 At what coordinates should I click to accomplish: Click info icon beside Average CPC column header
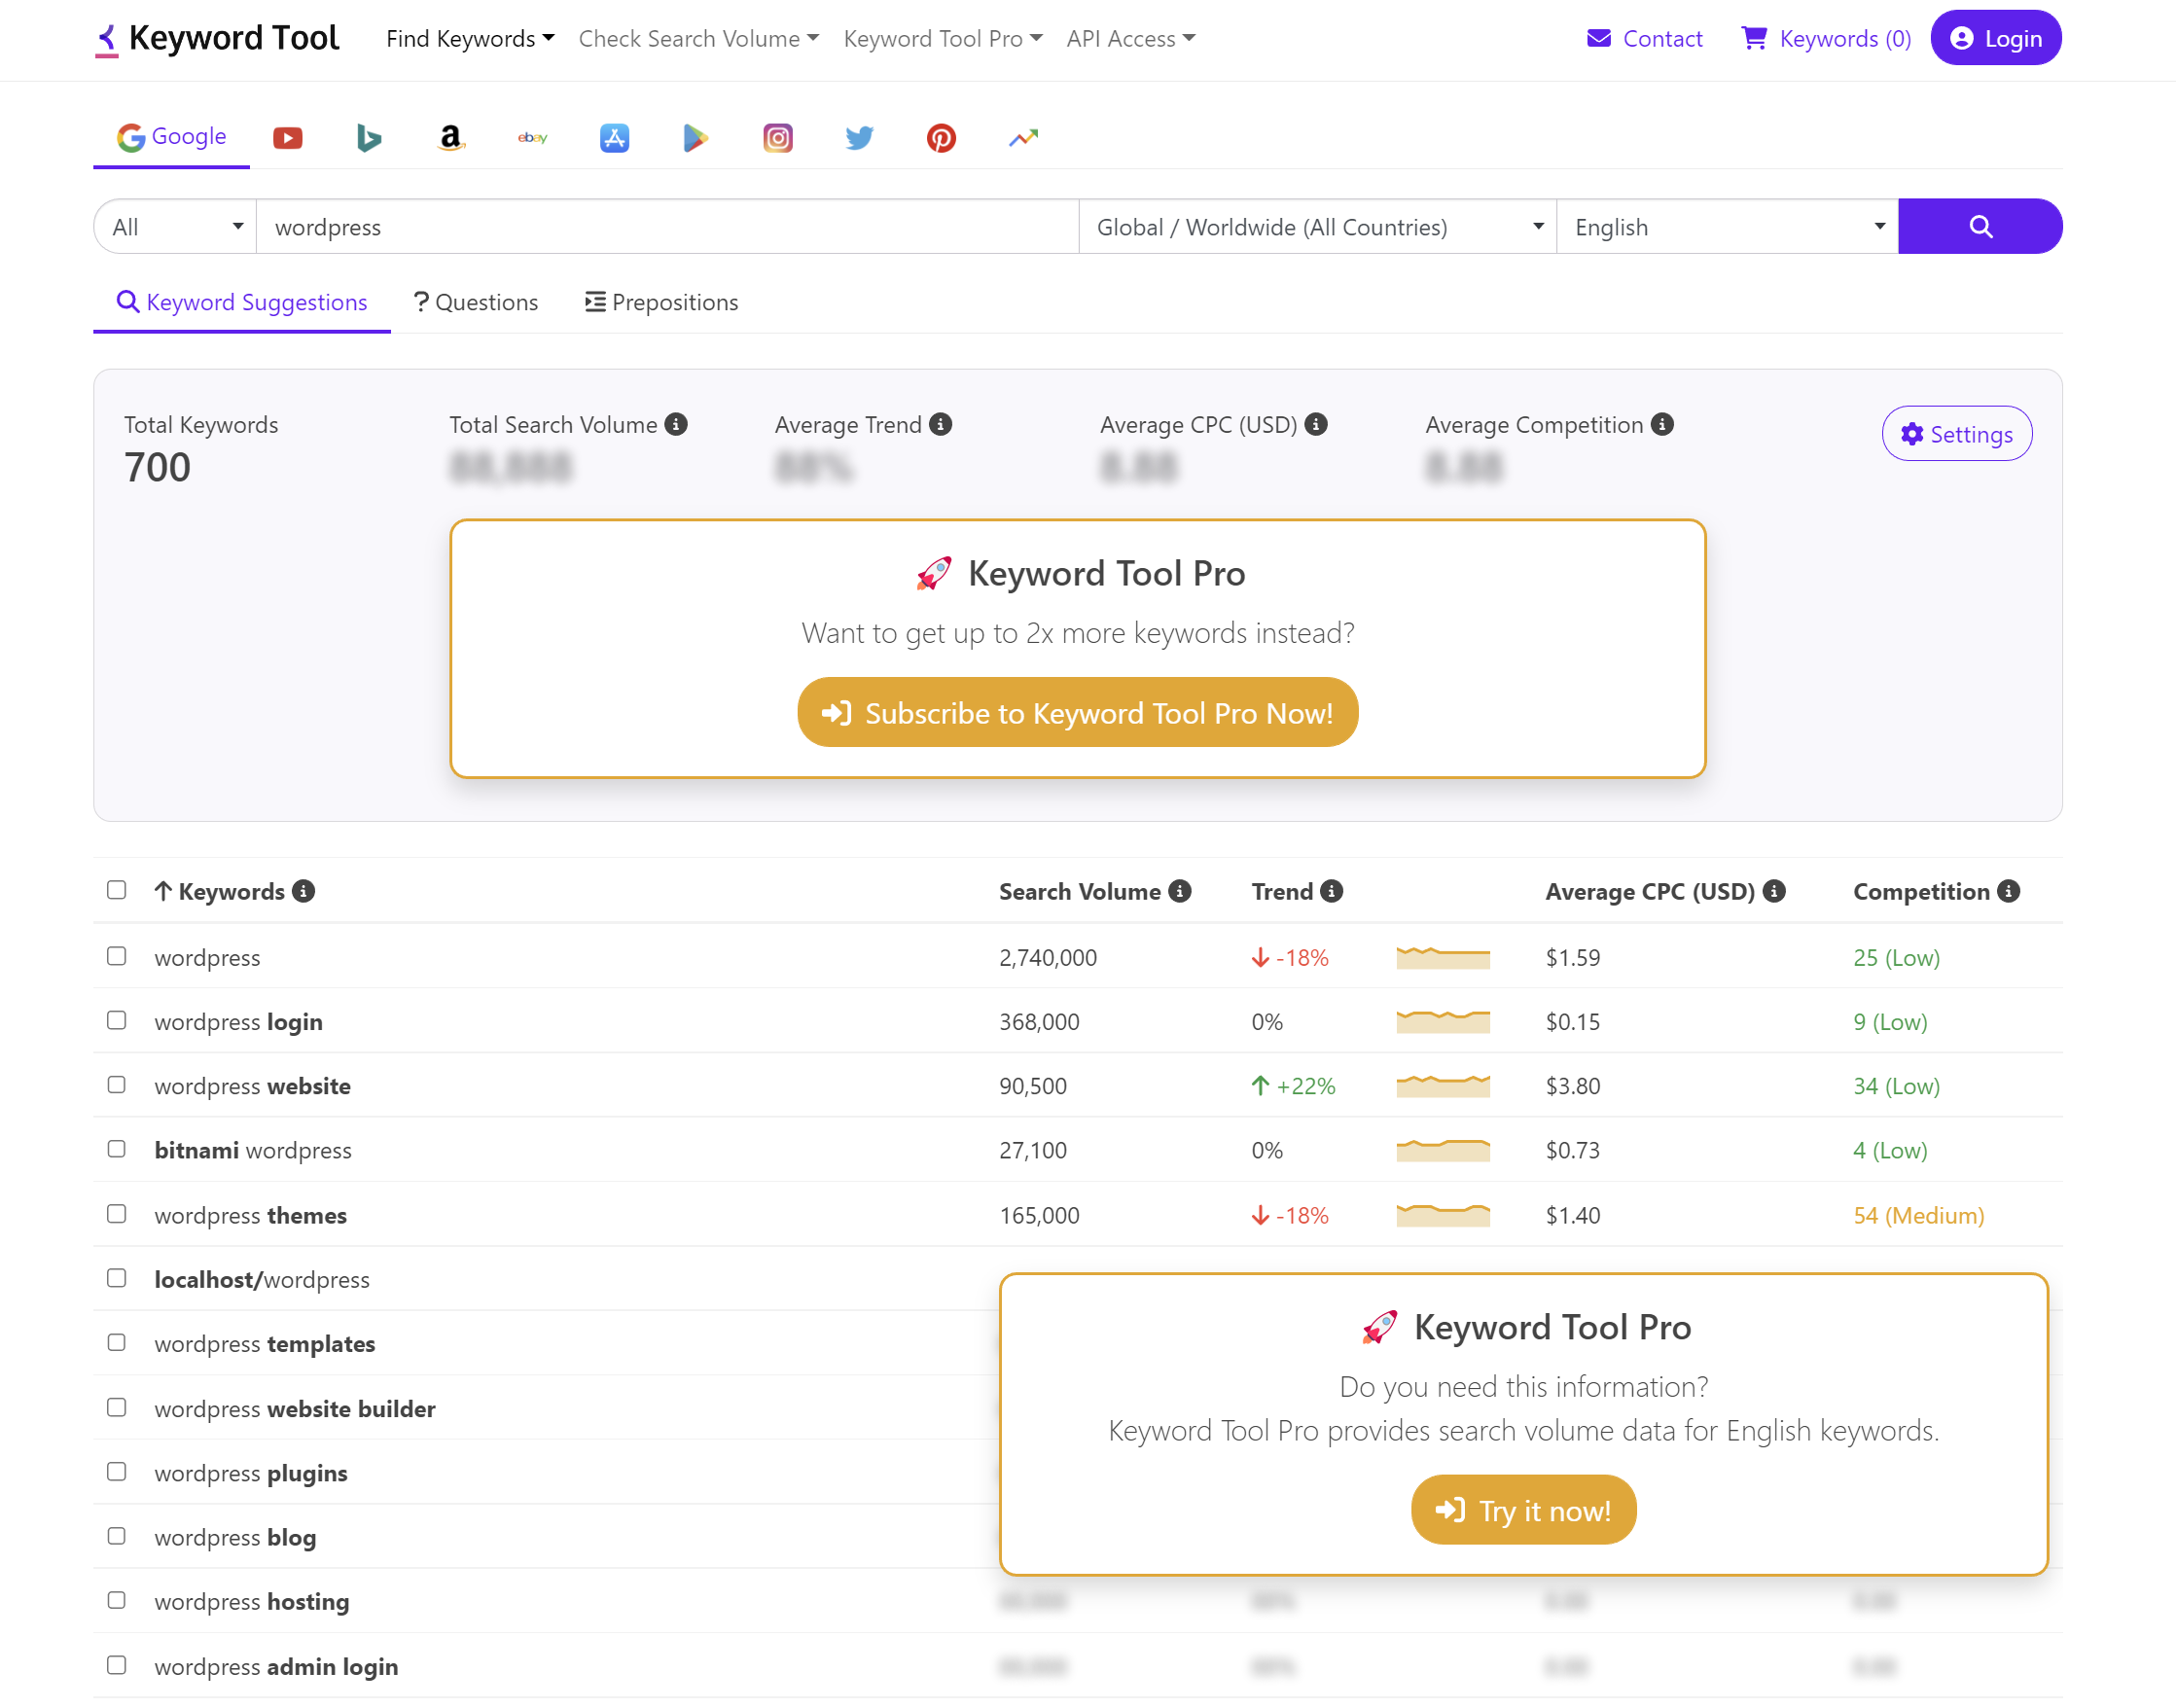point(1775,891)
